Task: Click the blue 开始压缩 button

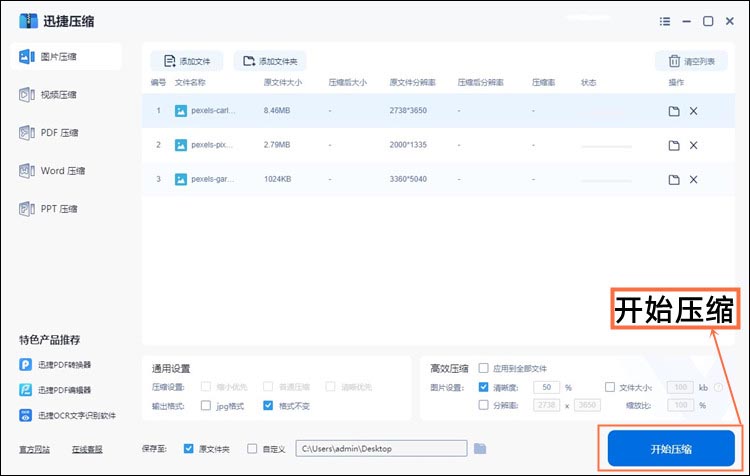Action: click(671, 448)
